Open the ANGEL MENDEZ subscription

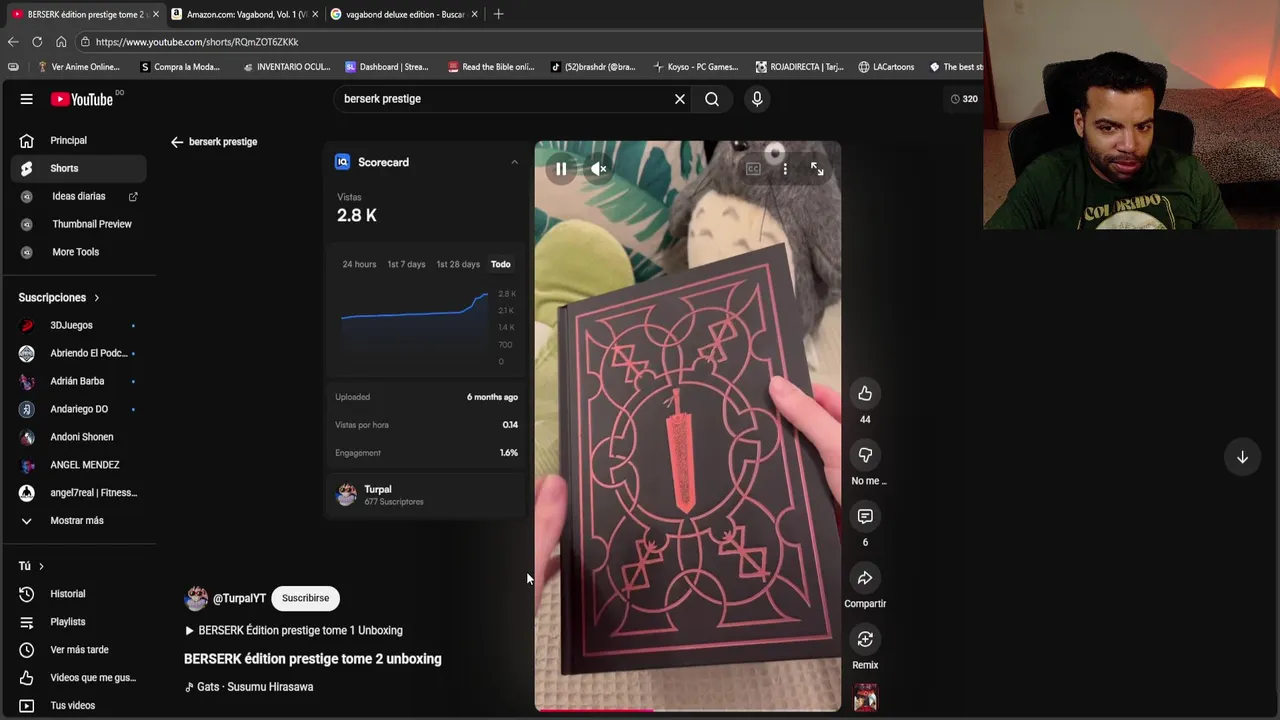point(78,465)
